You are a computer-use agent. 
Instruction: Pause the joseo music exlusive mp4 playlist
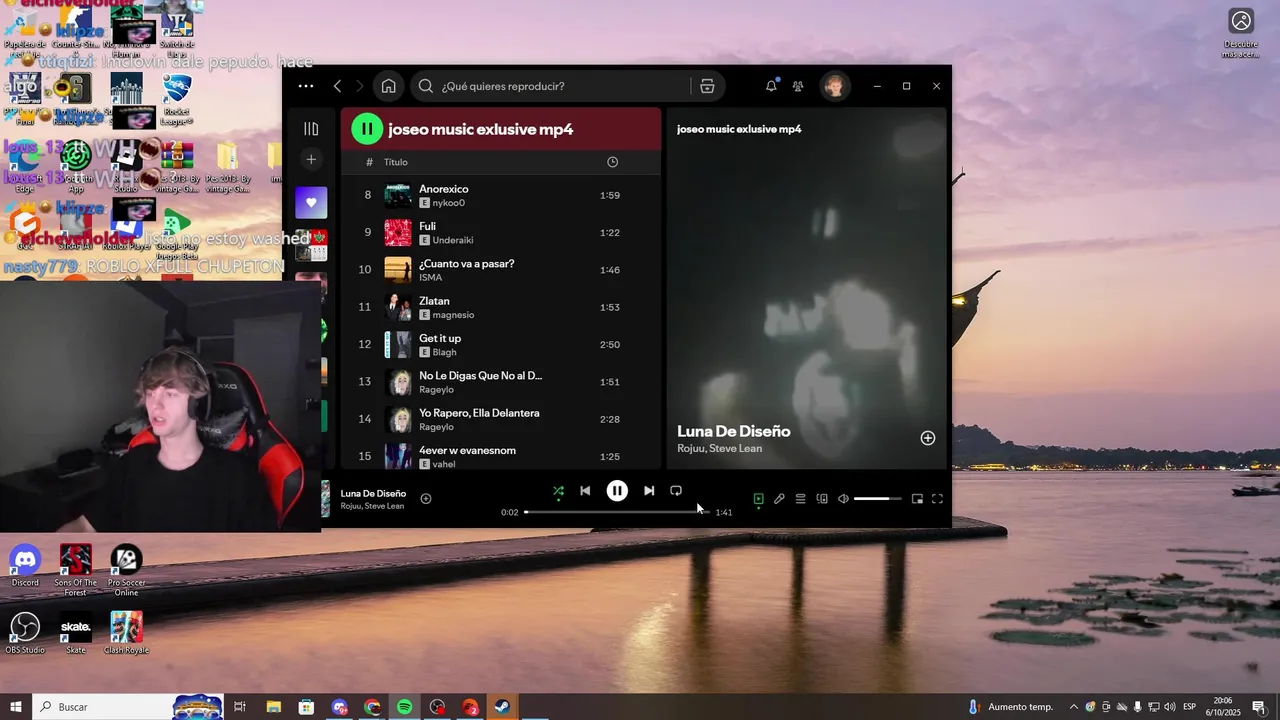pyautogui.click(x=367, y=128)
